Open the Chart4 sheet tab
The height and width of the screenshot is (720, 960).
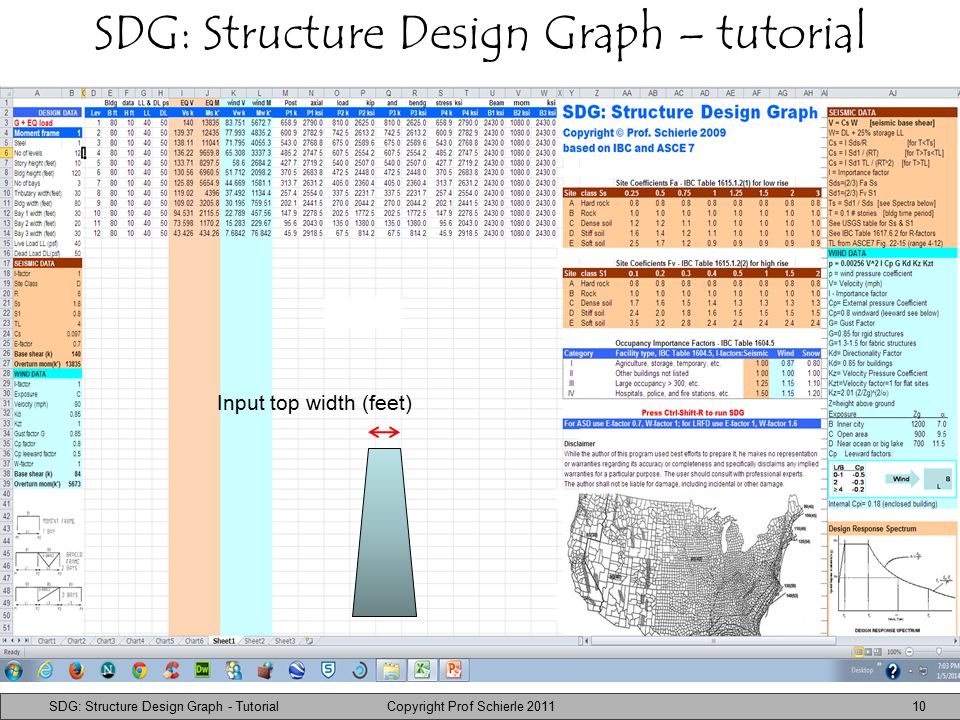tap(135, 641)
